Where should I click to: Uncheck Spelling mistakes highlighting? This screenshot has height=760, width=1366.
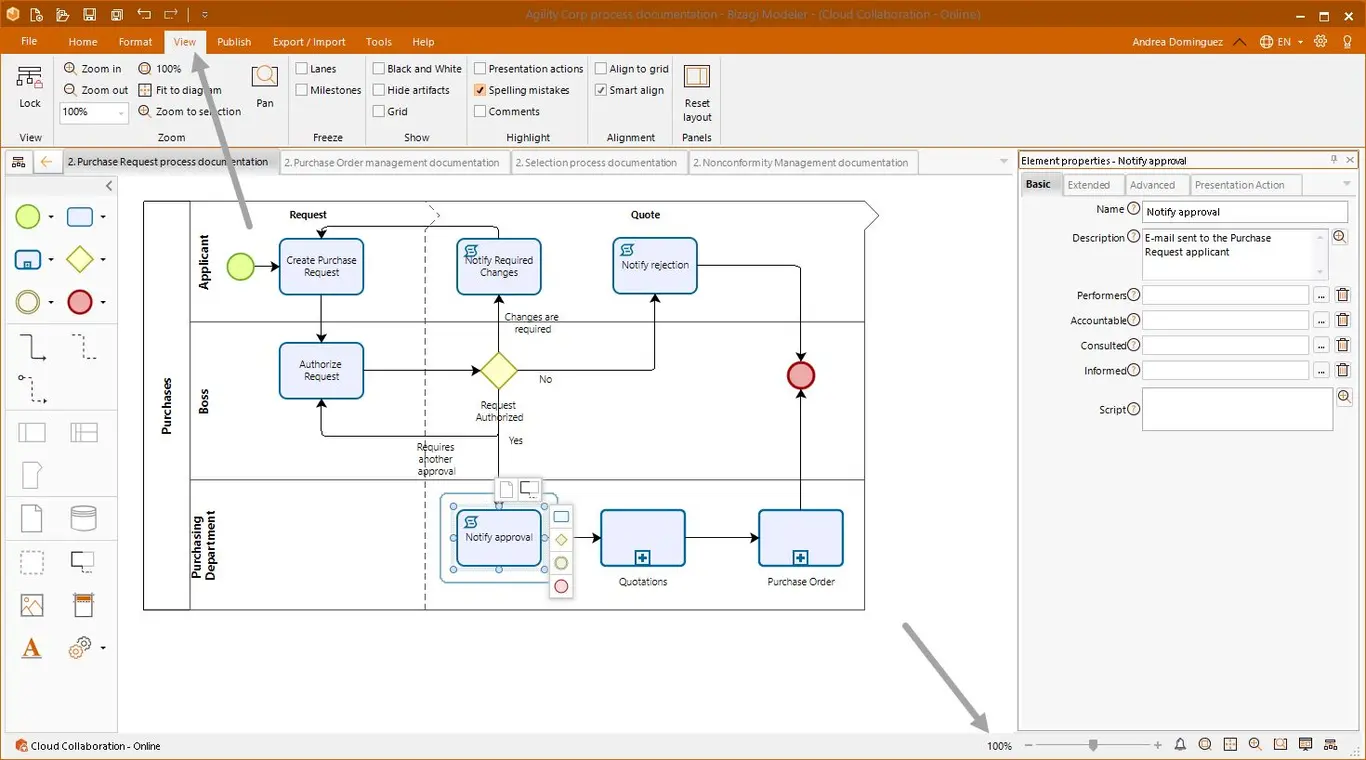pyautogui.click(x=480, y=90)
